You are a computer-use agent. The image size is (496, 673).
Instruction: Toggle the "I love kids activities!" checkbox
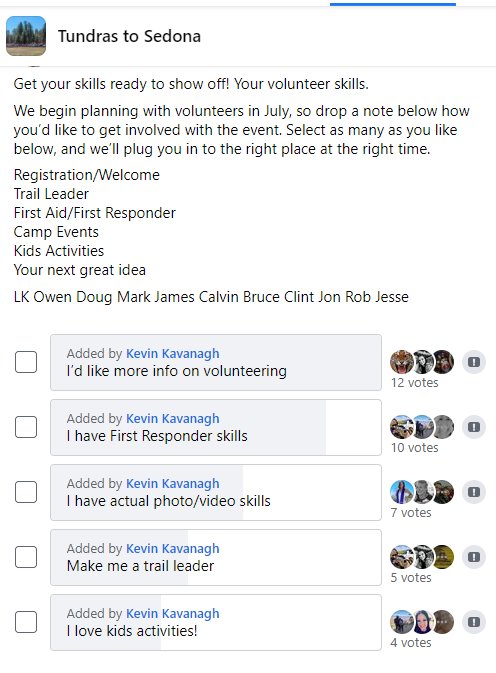[26, 622]
